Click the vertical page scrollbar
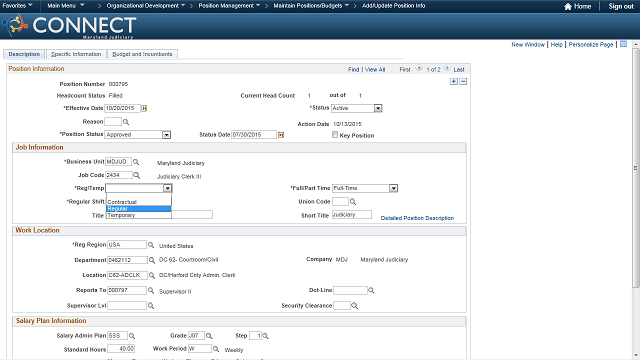640x360 pixels. (636, 167)
